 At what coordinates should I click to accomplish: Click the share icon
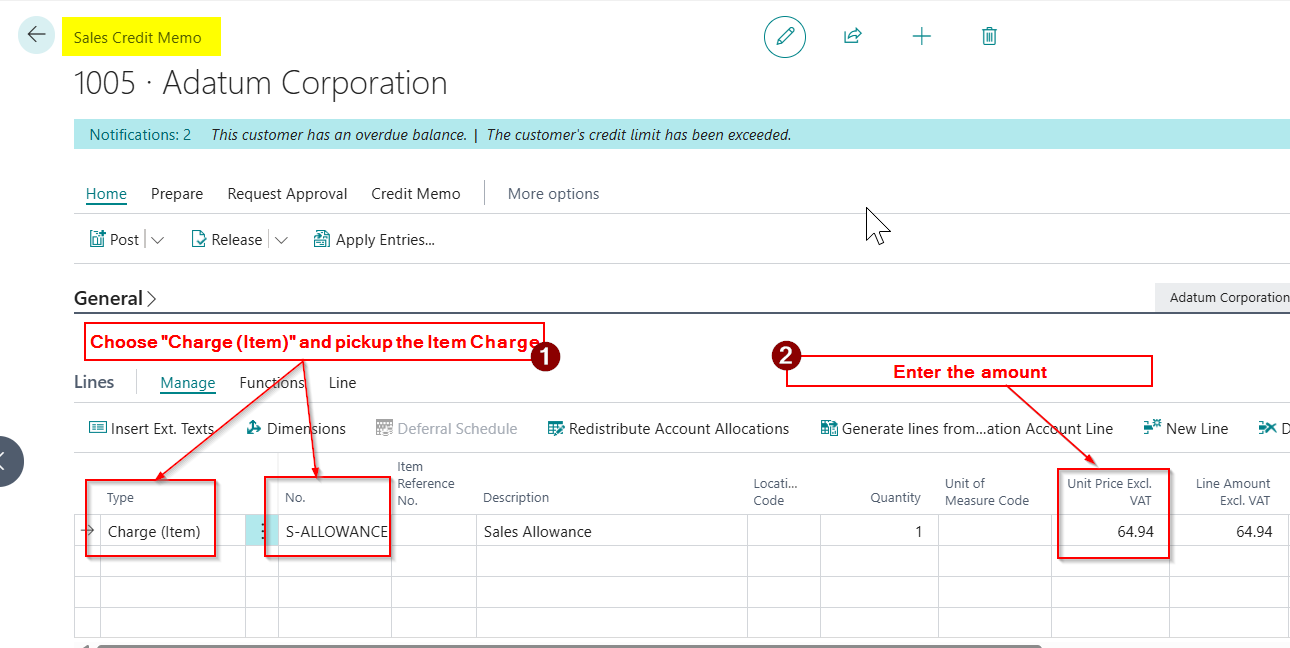click(853, 37)
